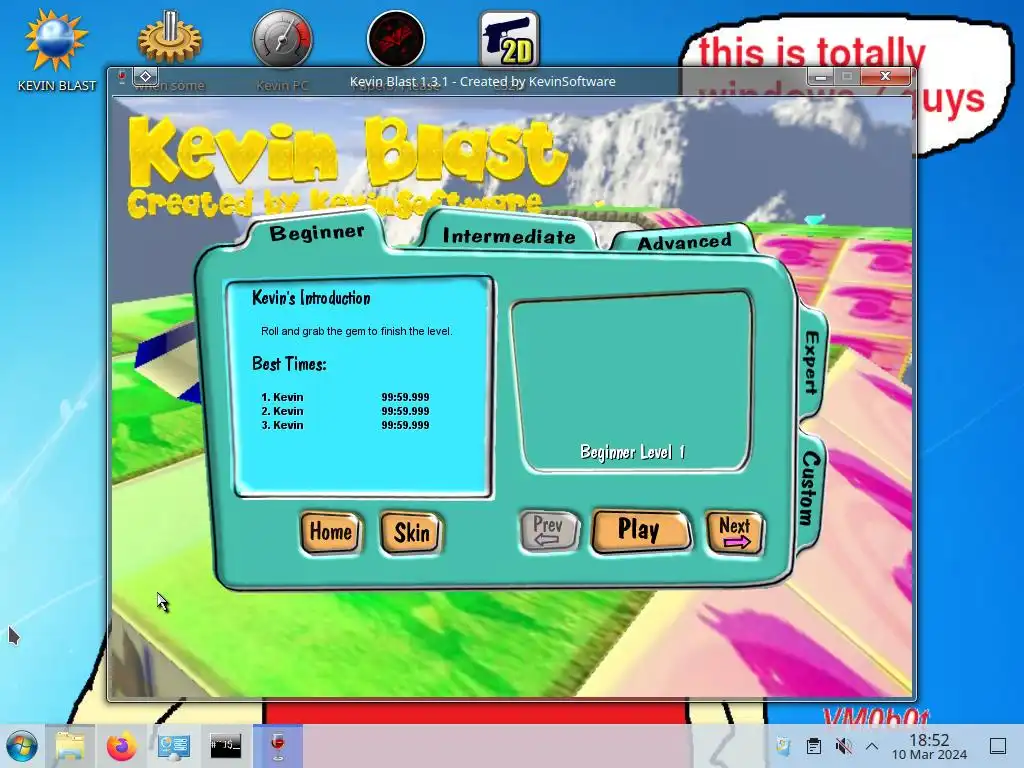Open the 2D pistol game desktop icon
This screenshot has width=1024, height=768.
click(x=509, y=39)
